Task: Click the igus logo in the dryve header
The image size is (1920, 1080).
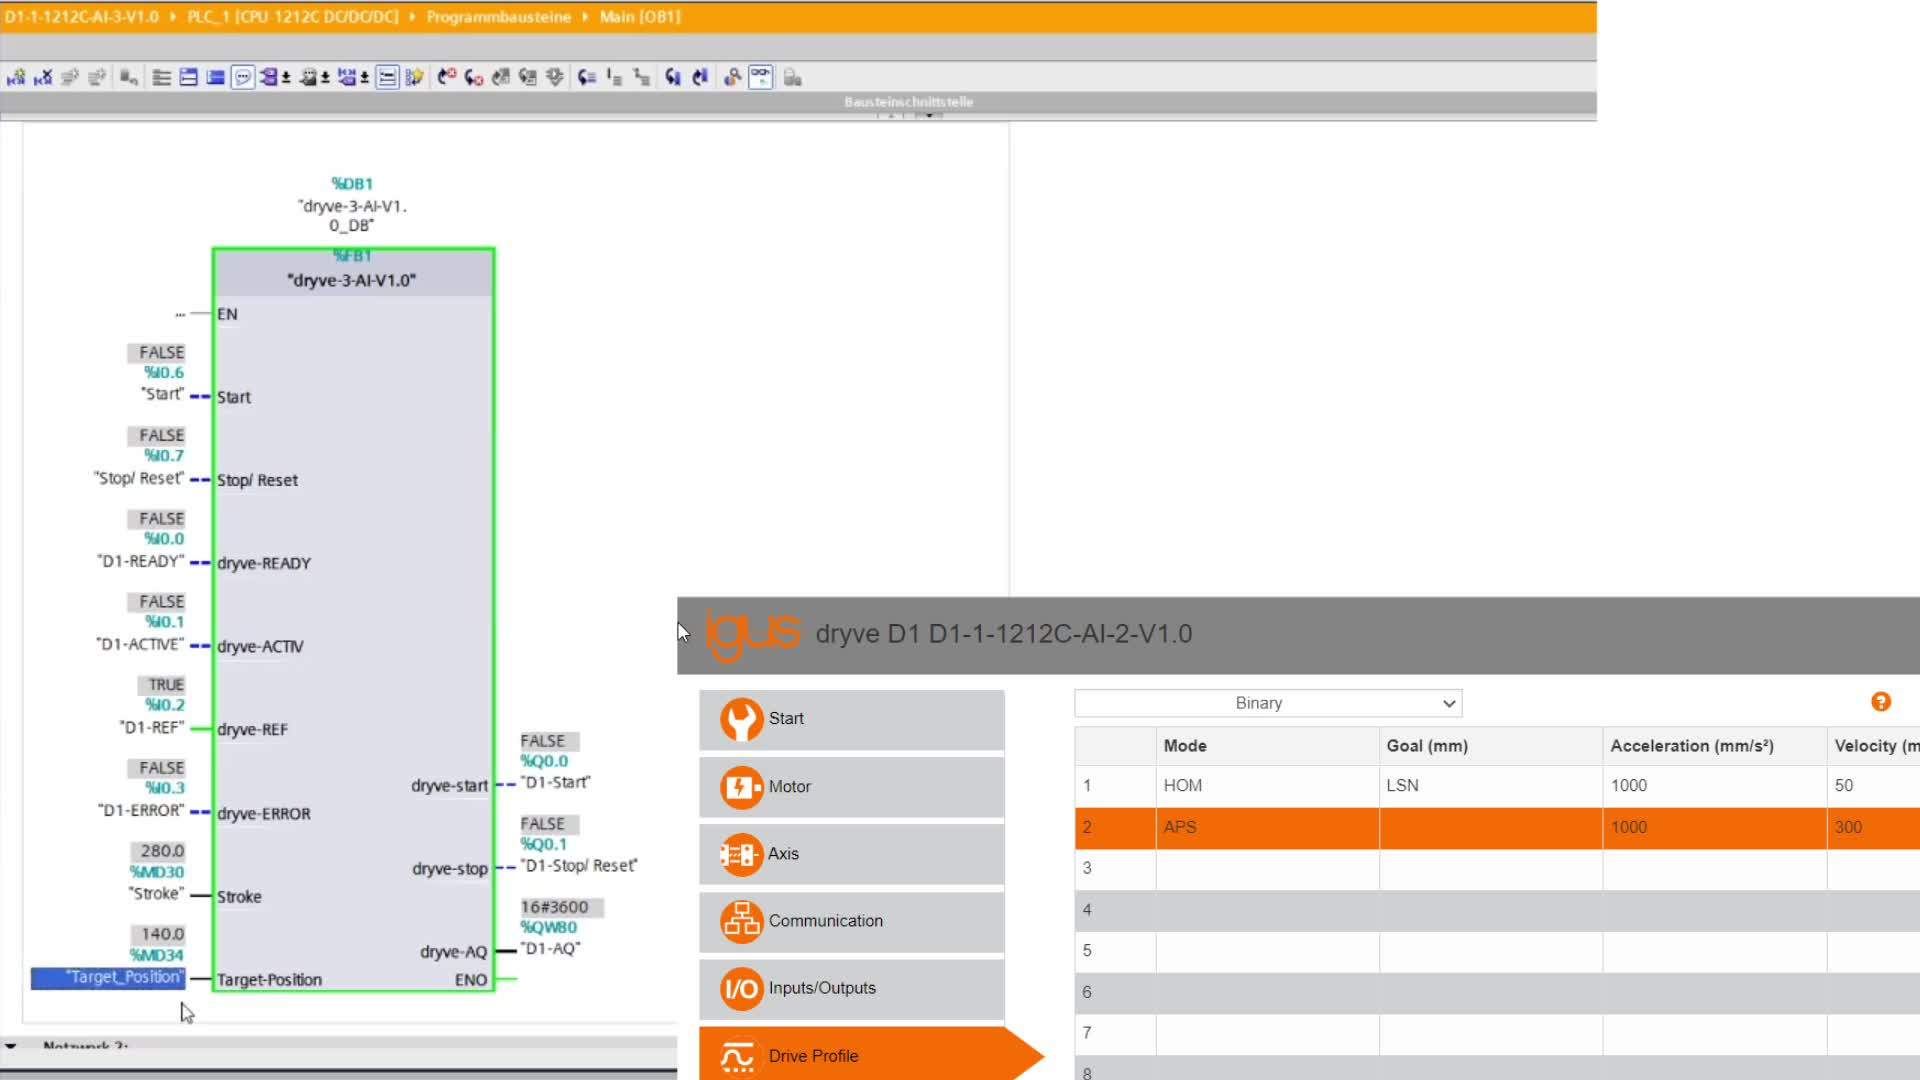Action: coord(753,634)
